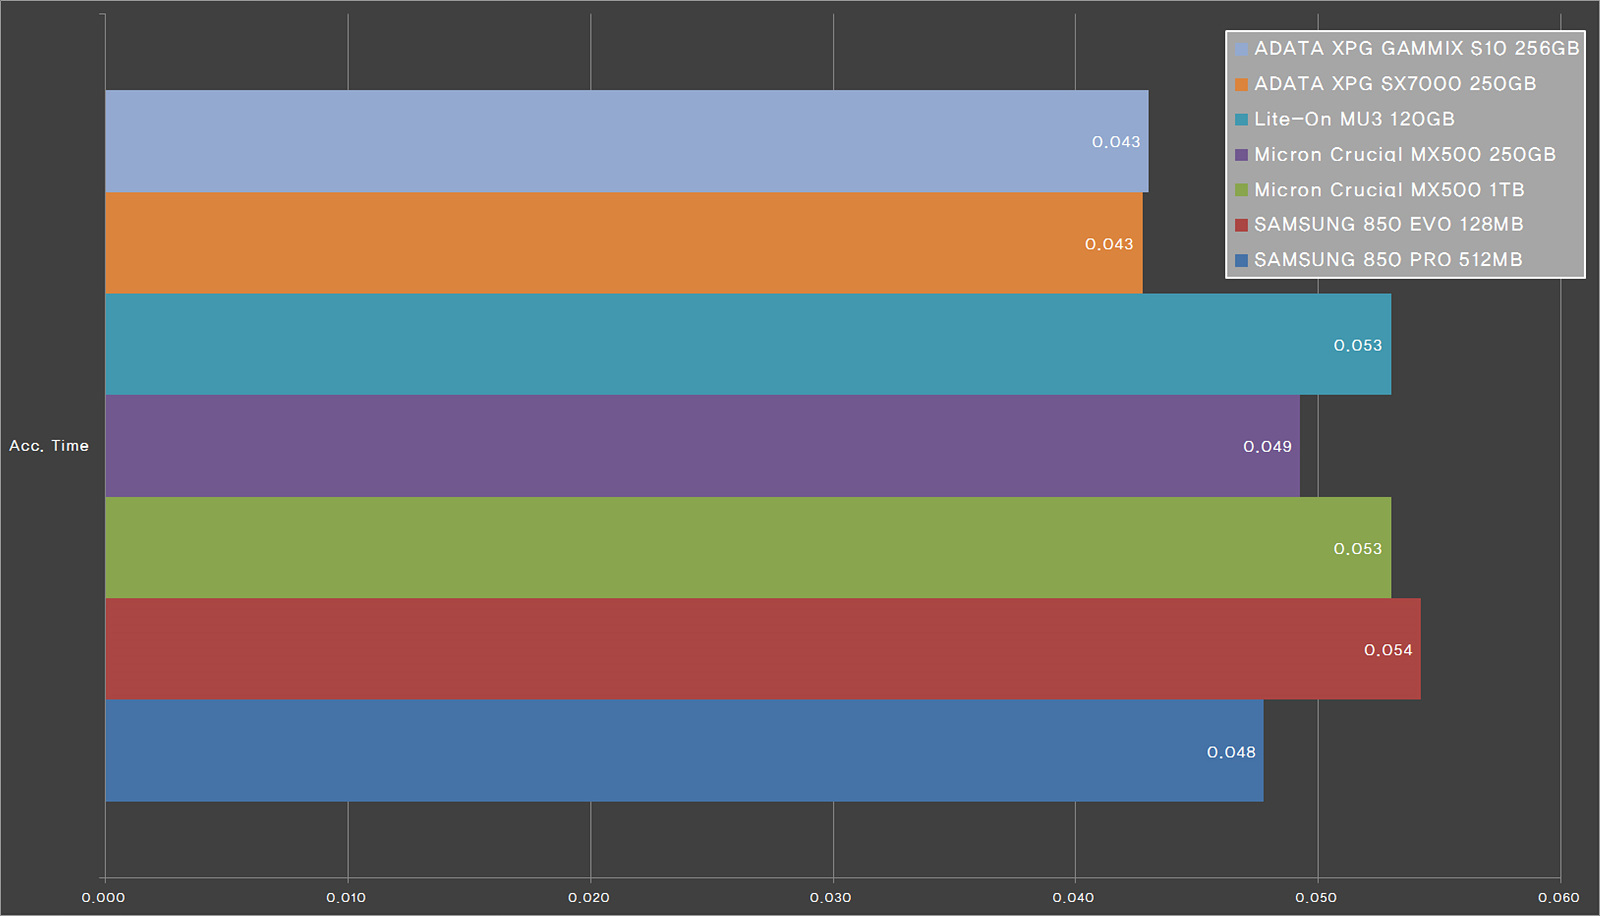The width and height of the screenshot is (1600, 916).
Task: Click the green Micron MX500 1TB legend marker
Action: pos(1240,189)
